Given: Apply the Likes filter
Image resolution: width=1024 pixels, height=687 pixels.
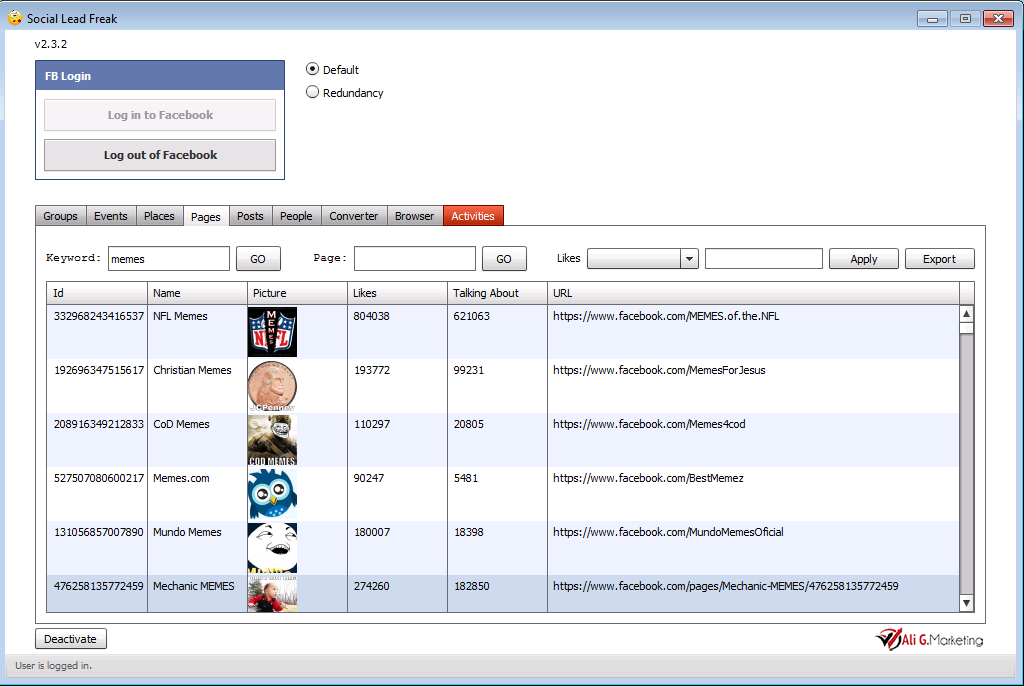Looking at the screenshot, I should point(863,259).
